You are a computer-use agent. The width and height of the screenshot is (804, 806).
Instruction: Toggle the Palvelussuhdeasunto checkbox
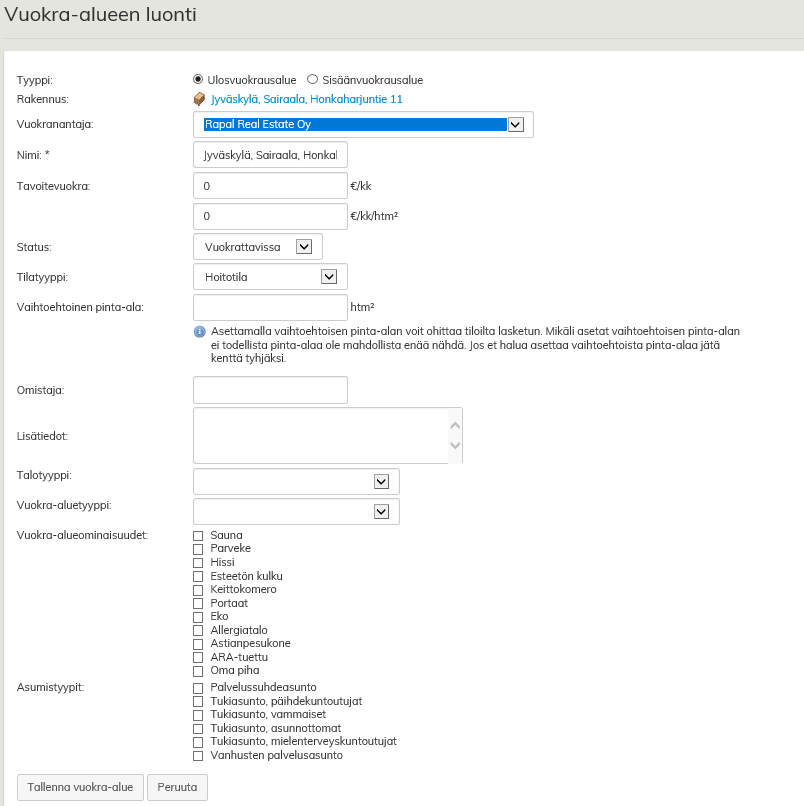click(198, 688)
